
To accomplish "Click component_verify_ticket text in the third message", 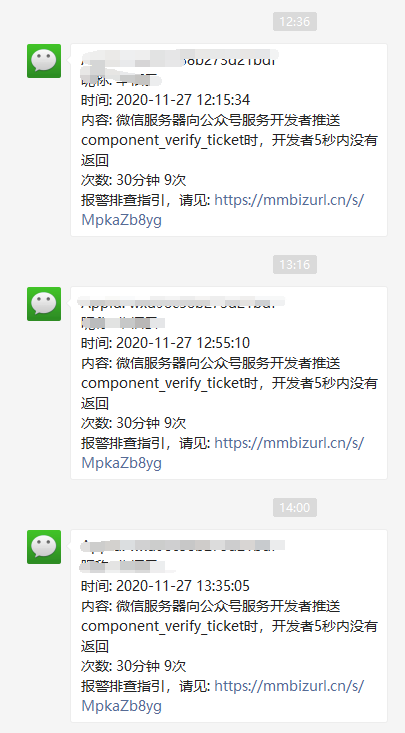I will coord(163,626).
